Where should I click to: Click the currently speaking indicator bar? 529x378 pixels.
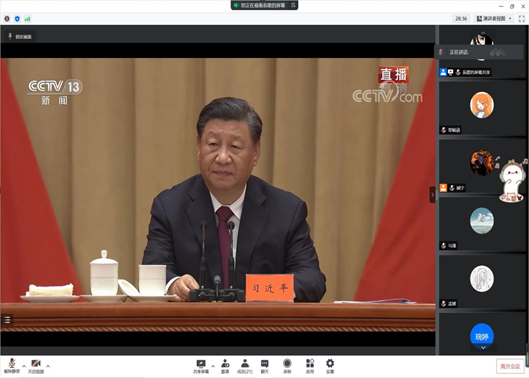point(479,52)
